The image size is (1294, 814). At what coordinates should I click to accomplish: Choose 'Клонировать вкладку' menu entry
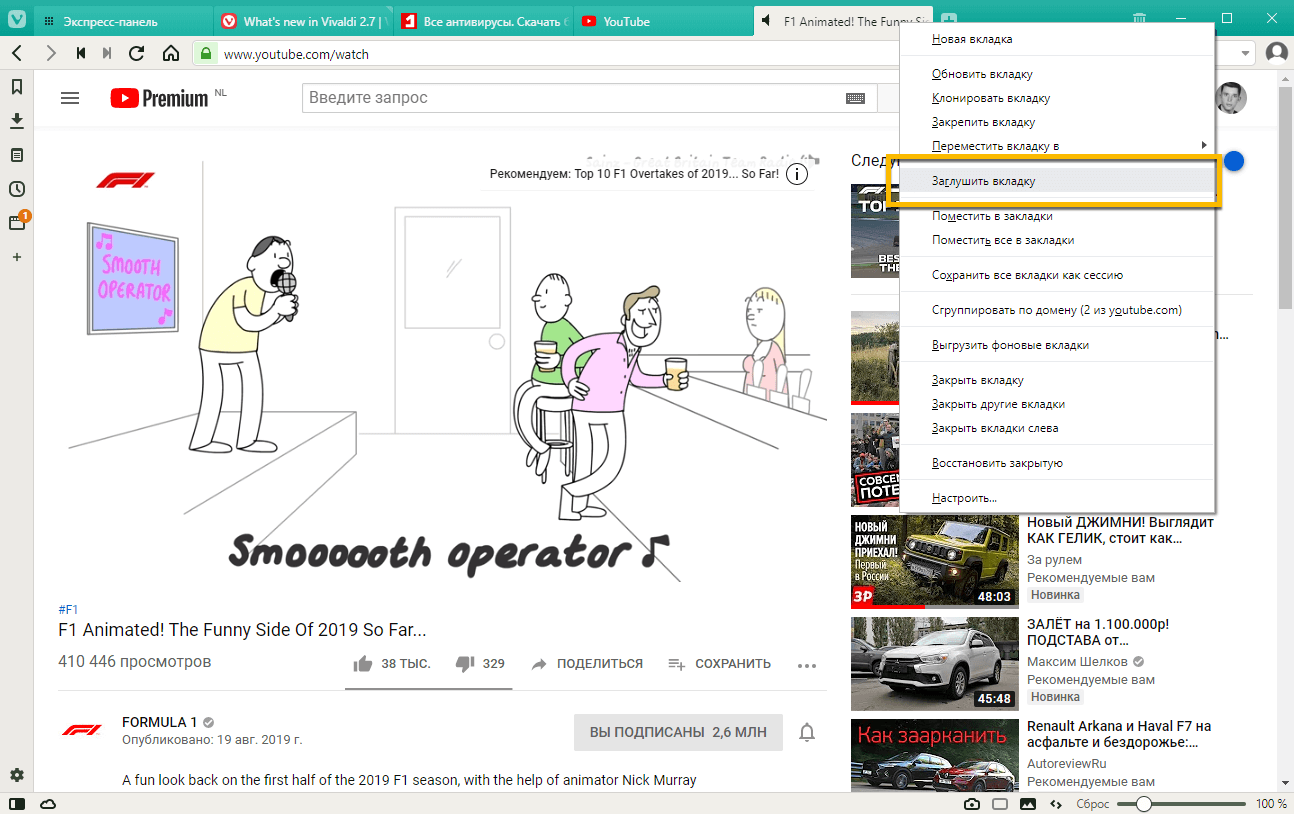pyautogui.click(x=1058, y=98)
